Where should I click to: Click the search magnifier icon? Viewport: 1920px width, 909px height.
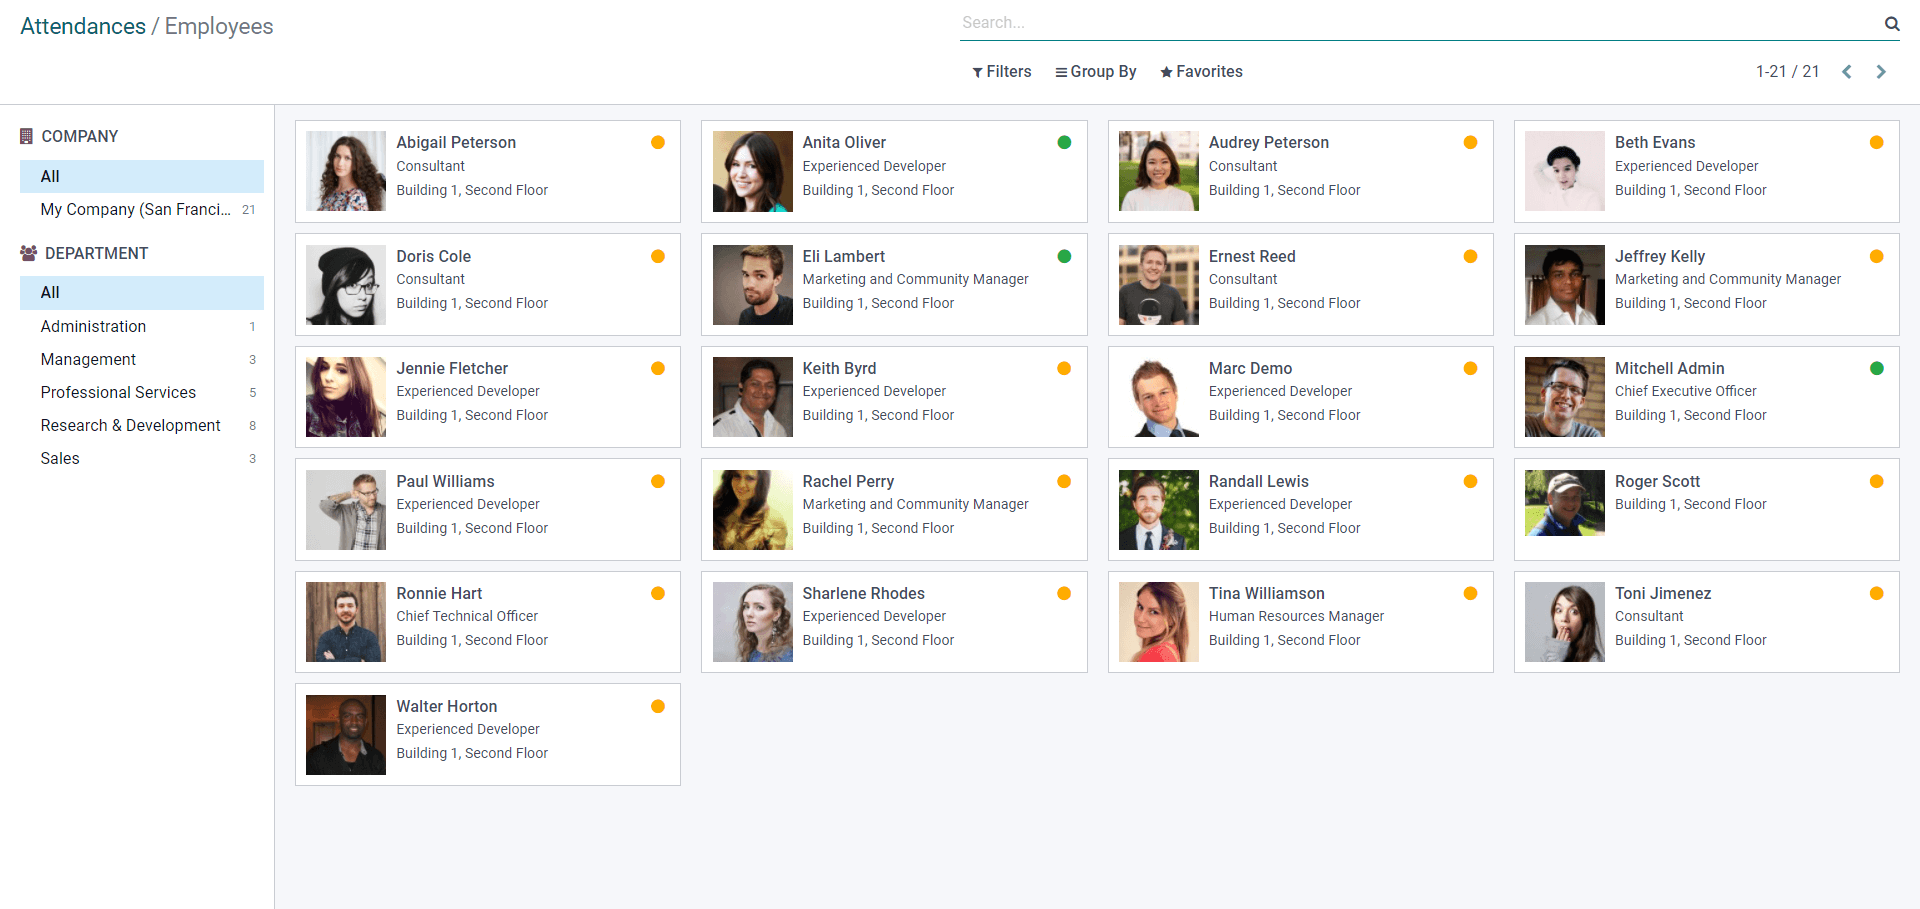coord(1892,23)
